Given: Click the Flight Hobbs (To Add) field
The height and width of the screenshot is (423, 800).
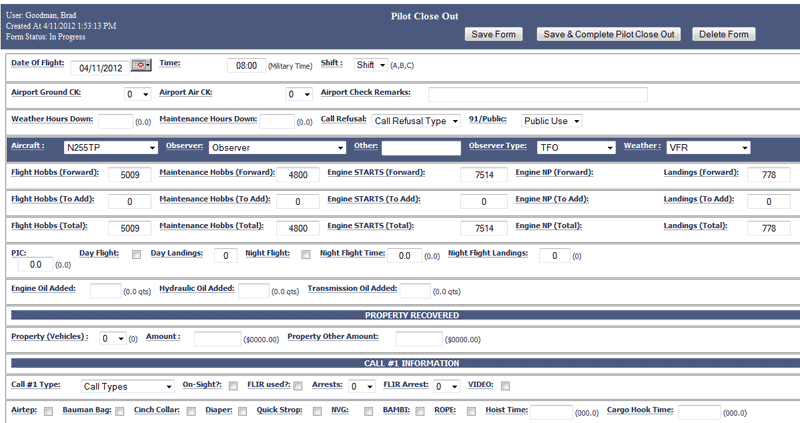Looking at the screenshot, I should 130,202.
